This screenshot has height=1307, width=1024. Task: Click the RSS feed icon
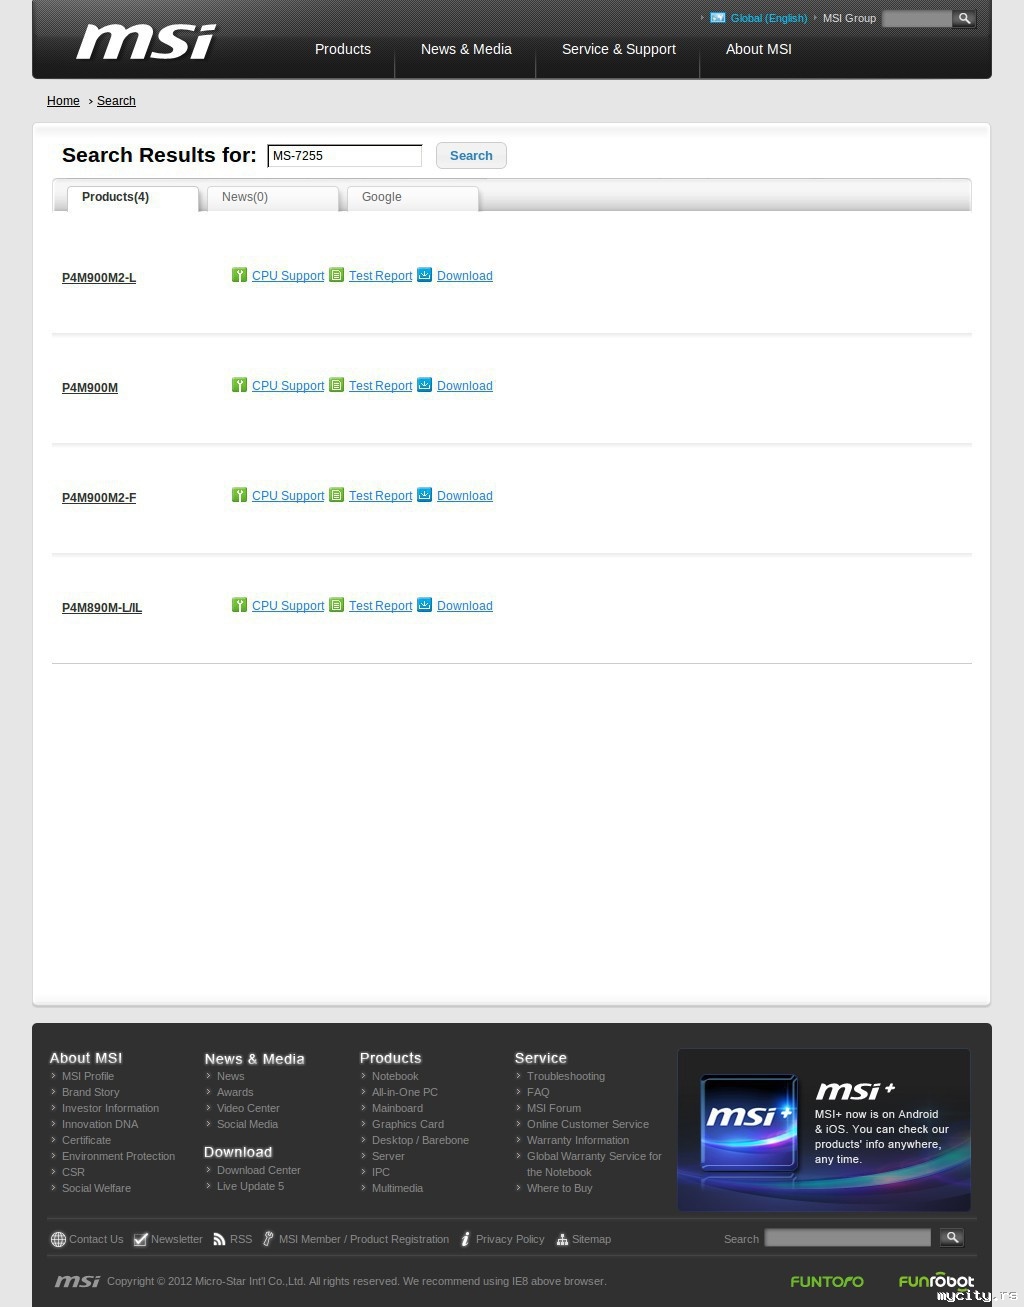[219, 1240]
